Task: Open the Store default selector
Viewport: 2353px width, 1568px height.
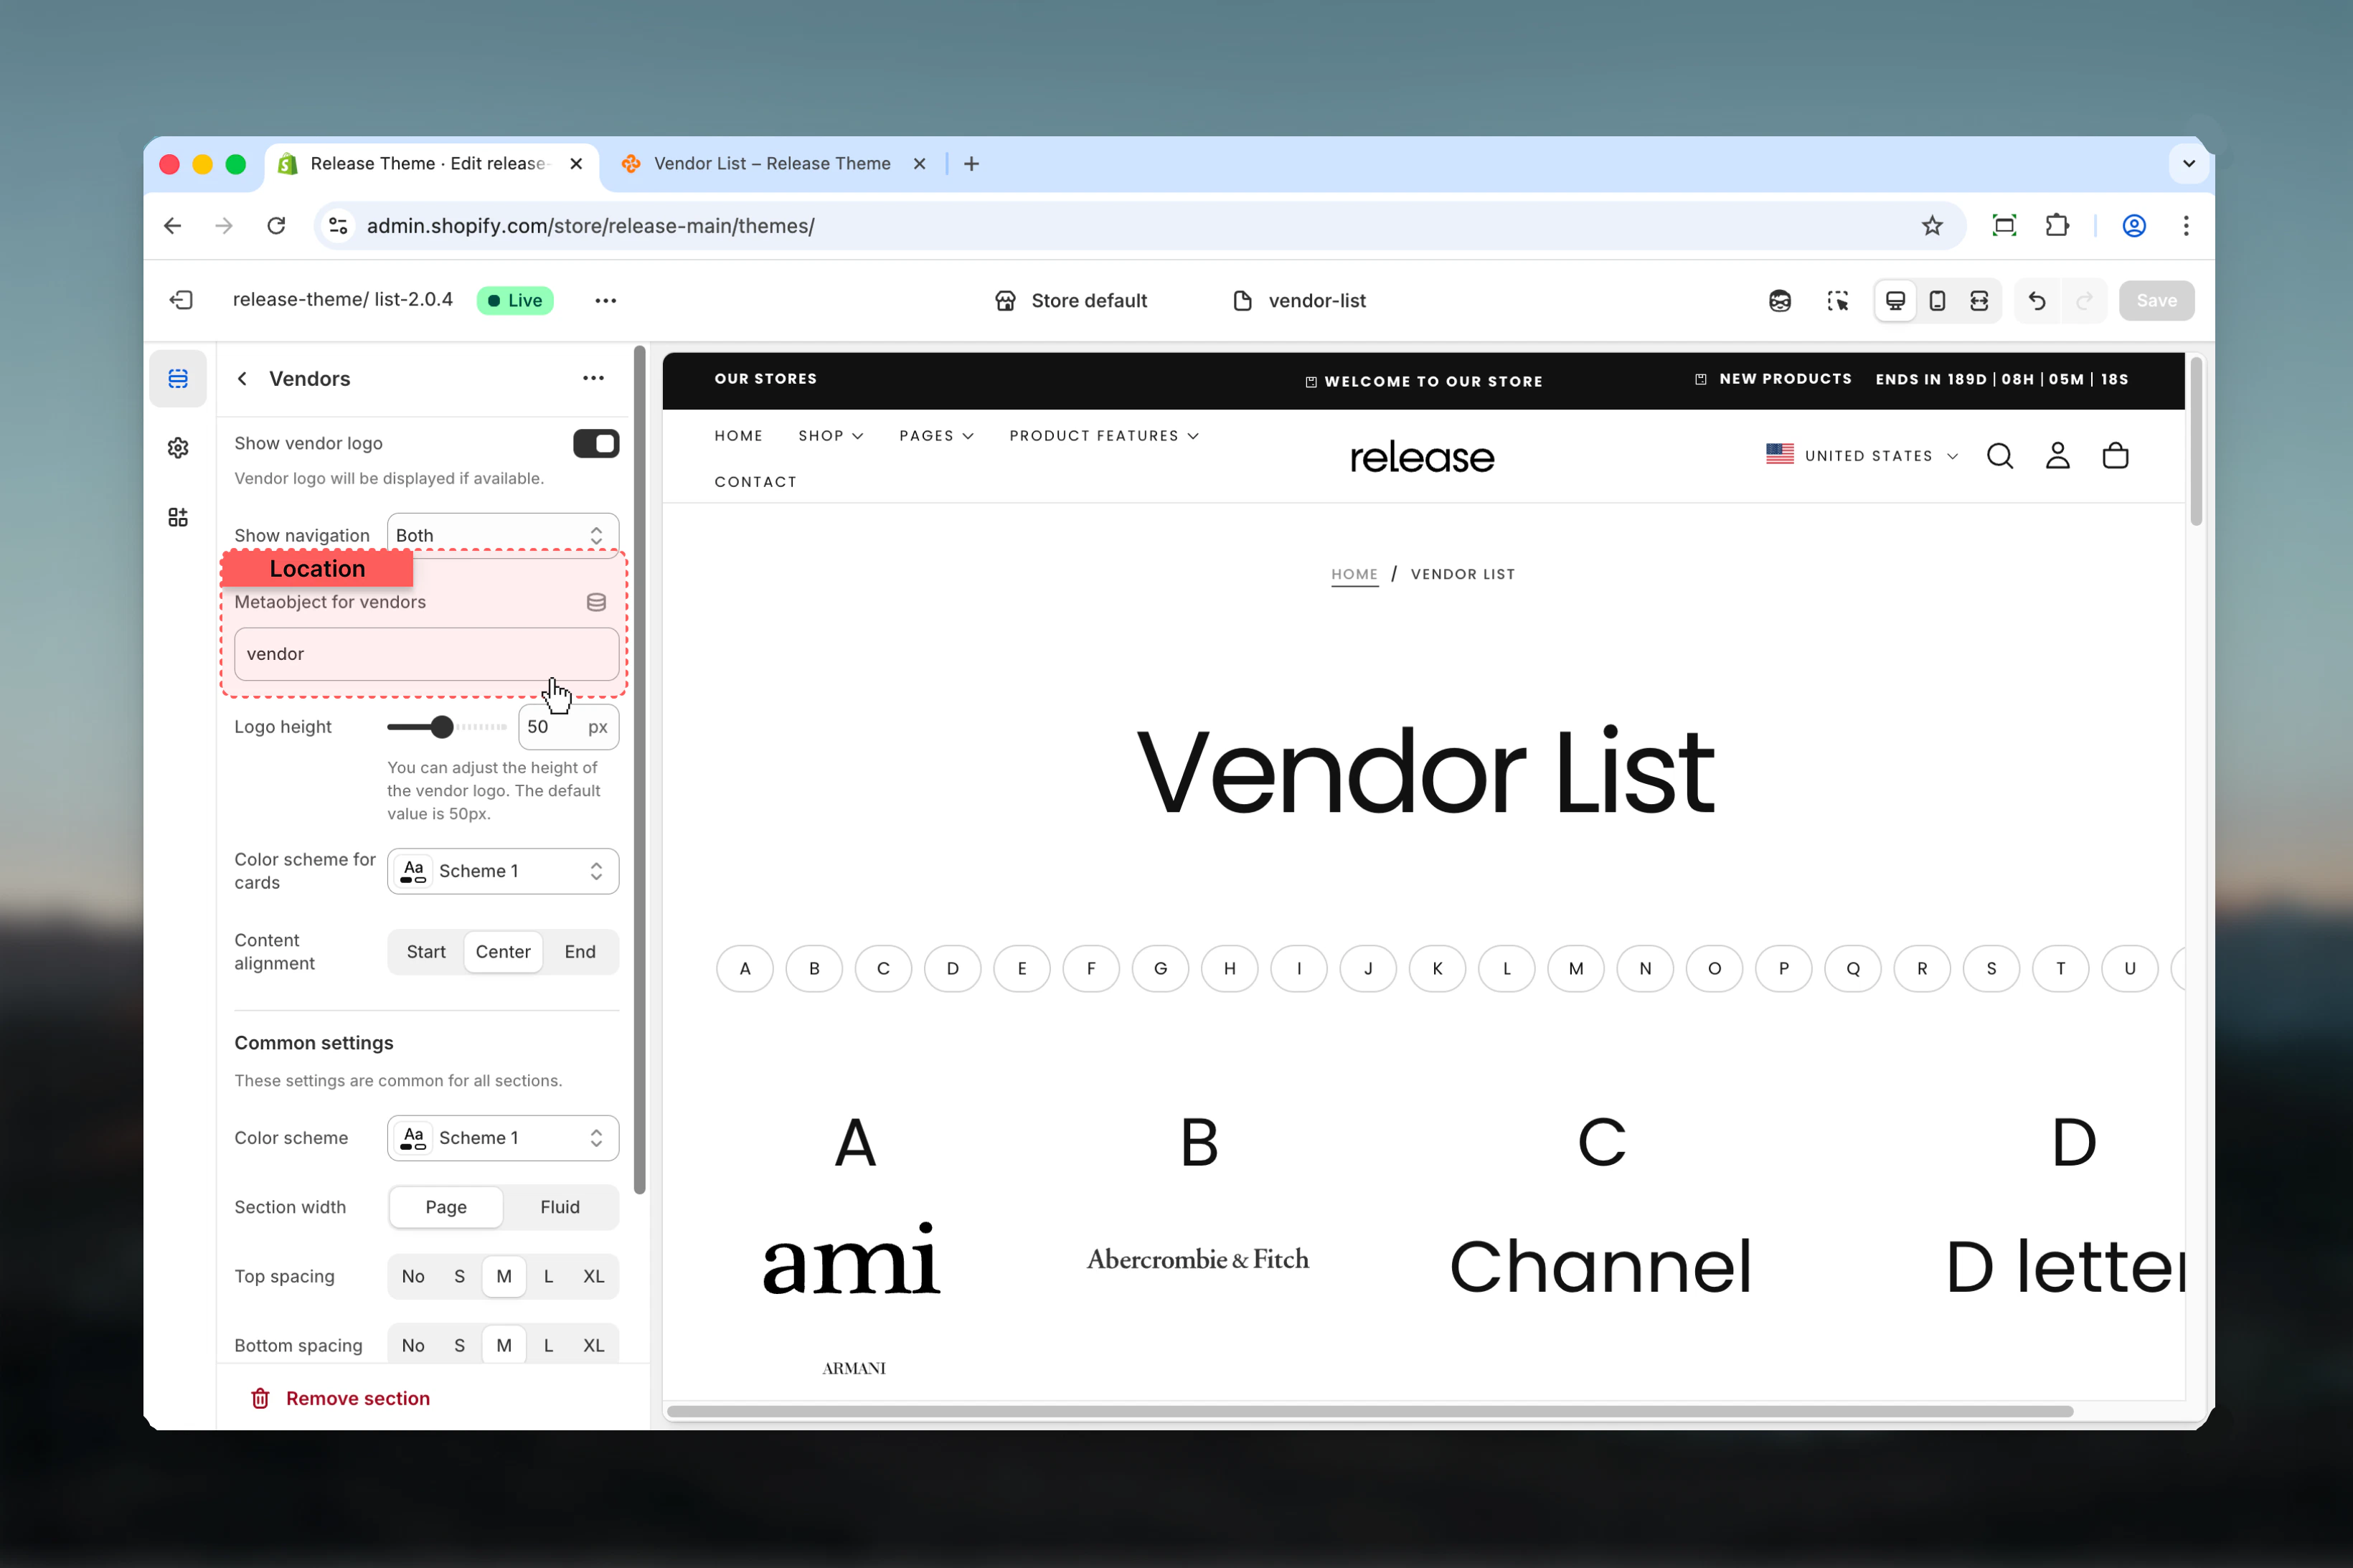Action: click(x=1071, y=301)
